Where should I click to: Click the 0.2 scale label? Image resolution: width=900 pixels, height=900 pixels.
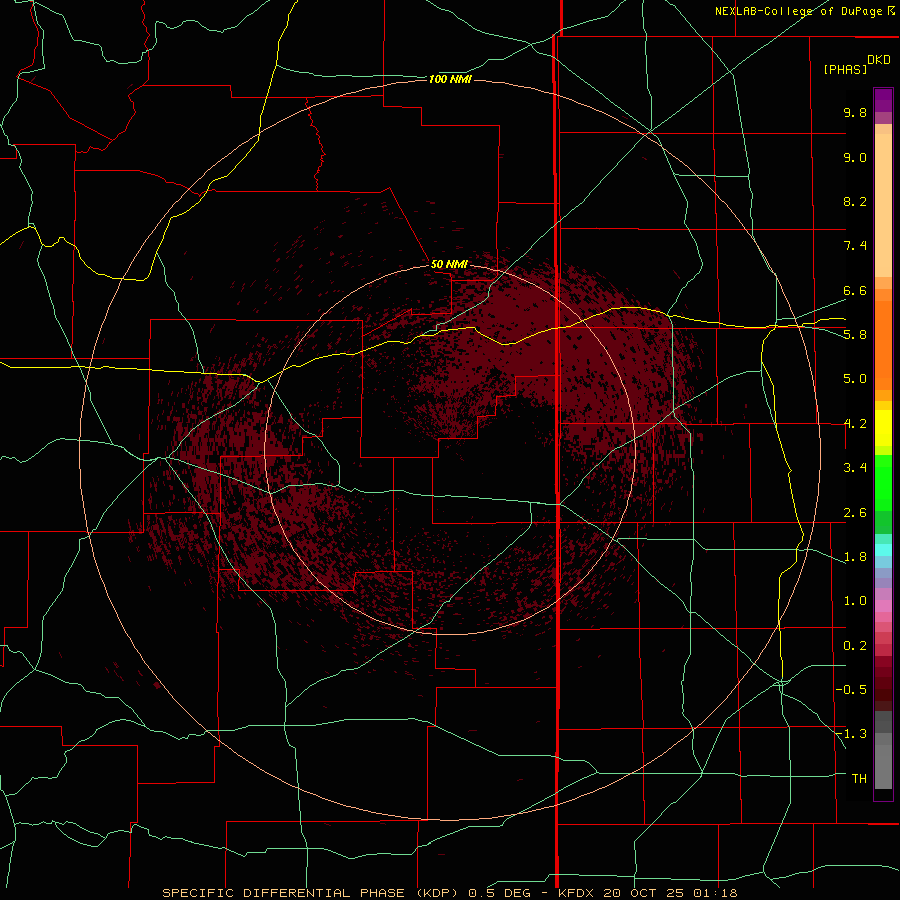point(855,646)
